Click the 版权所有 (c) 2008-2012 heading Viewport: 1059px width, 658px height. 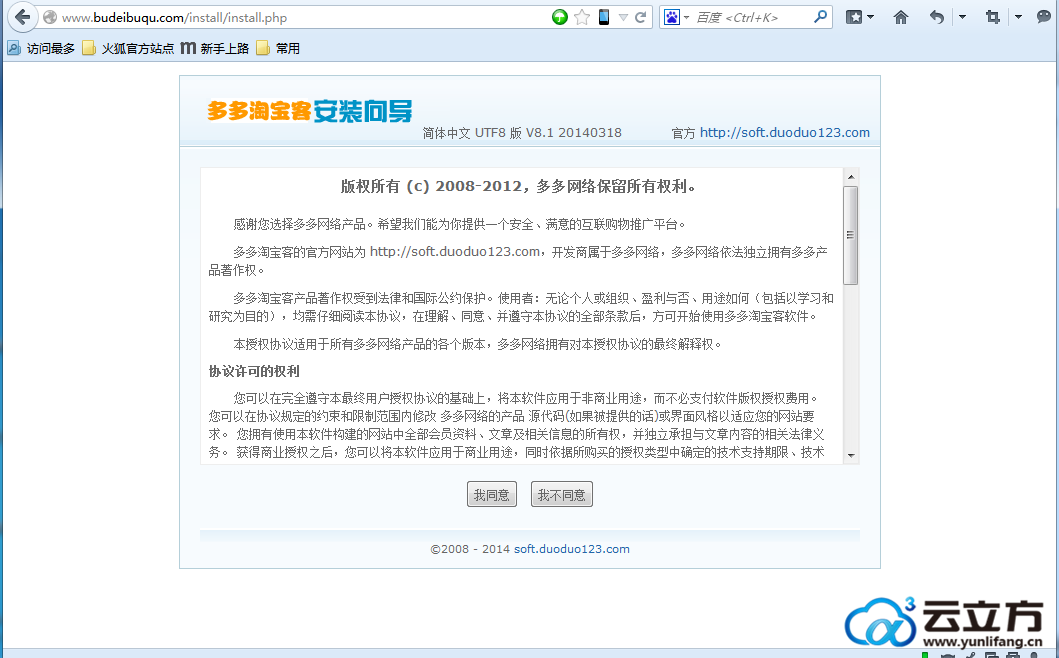tap(518, 186)
